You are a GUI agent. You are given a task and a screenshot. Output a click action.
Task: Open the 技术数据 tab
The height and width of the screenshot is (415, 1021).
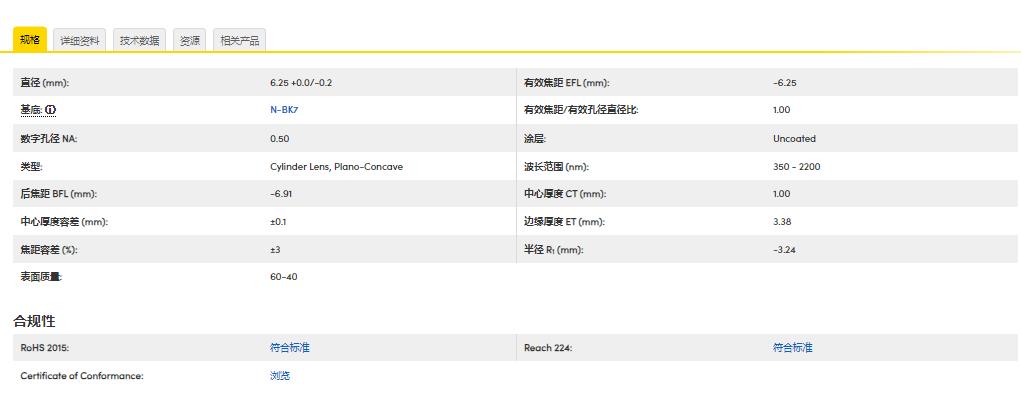pyautogui.click(x=139, y=40)
